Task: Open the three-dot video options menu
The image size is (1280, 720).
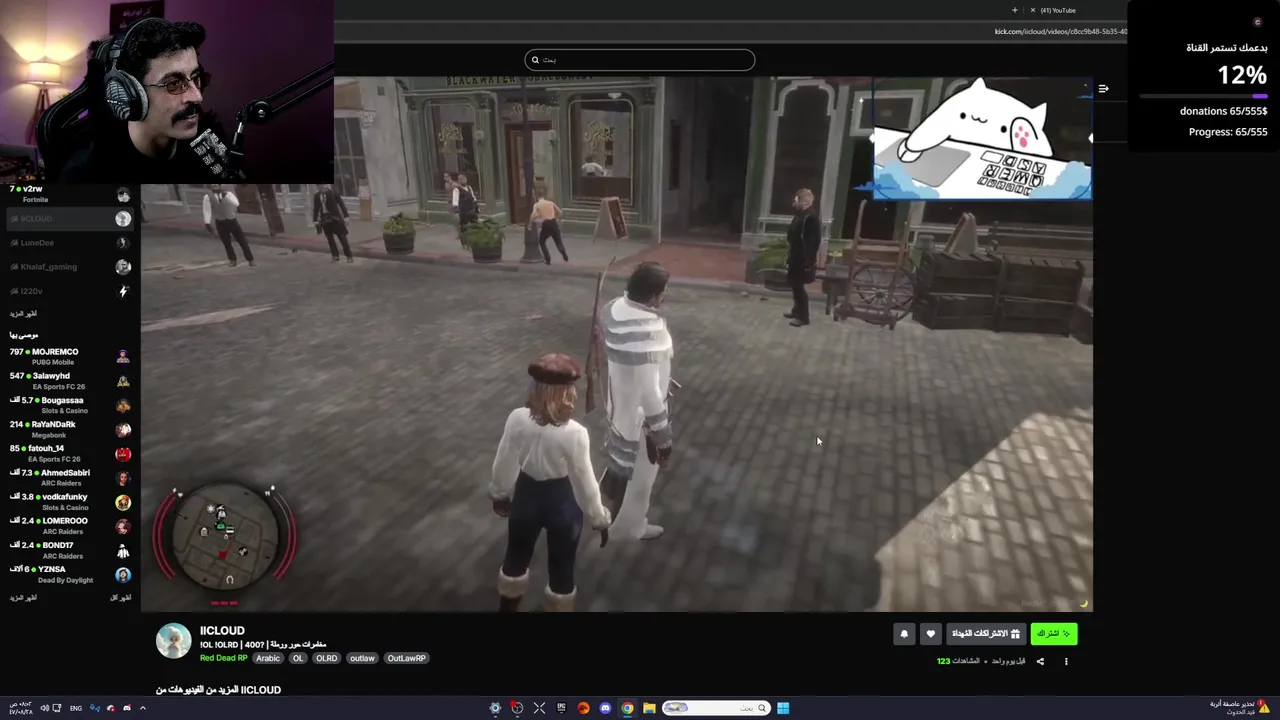Action: 1066,661
